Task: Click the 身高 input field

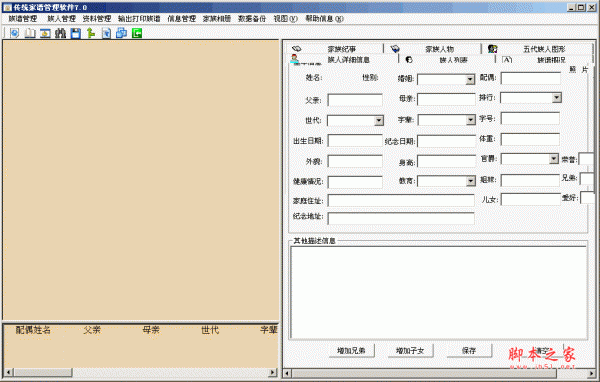Action: (x=446, y=161)
